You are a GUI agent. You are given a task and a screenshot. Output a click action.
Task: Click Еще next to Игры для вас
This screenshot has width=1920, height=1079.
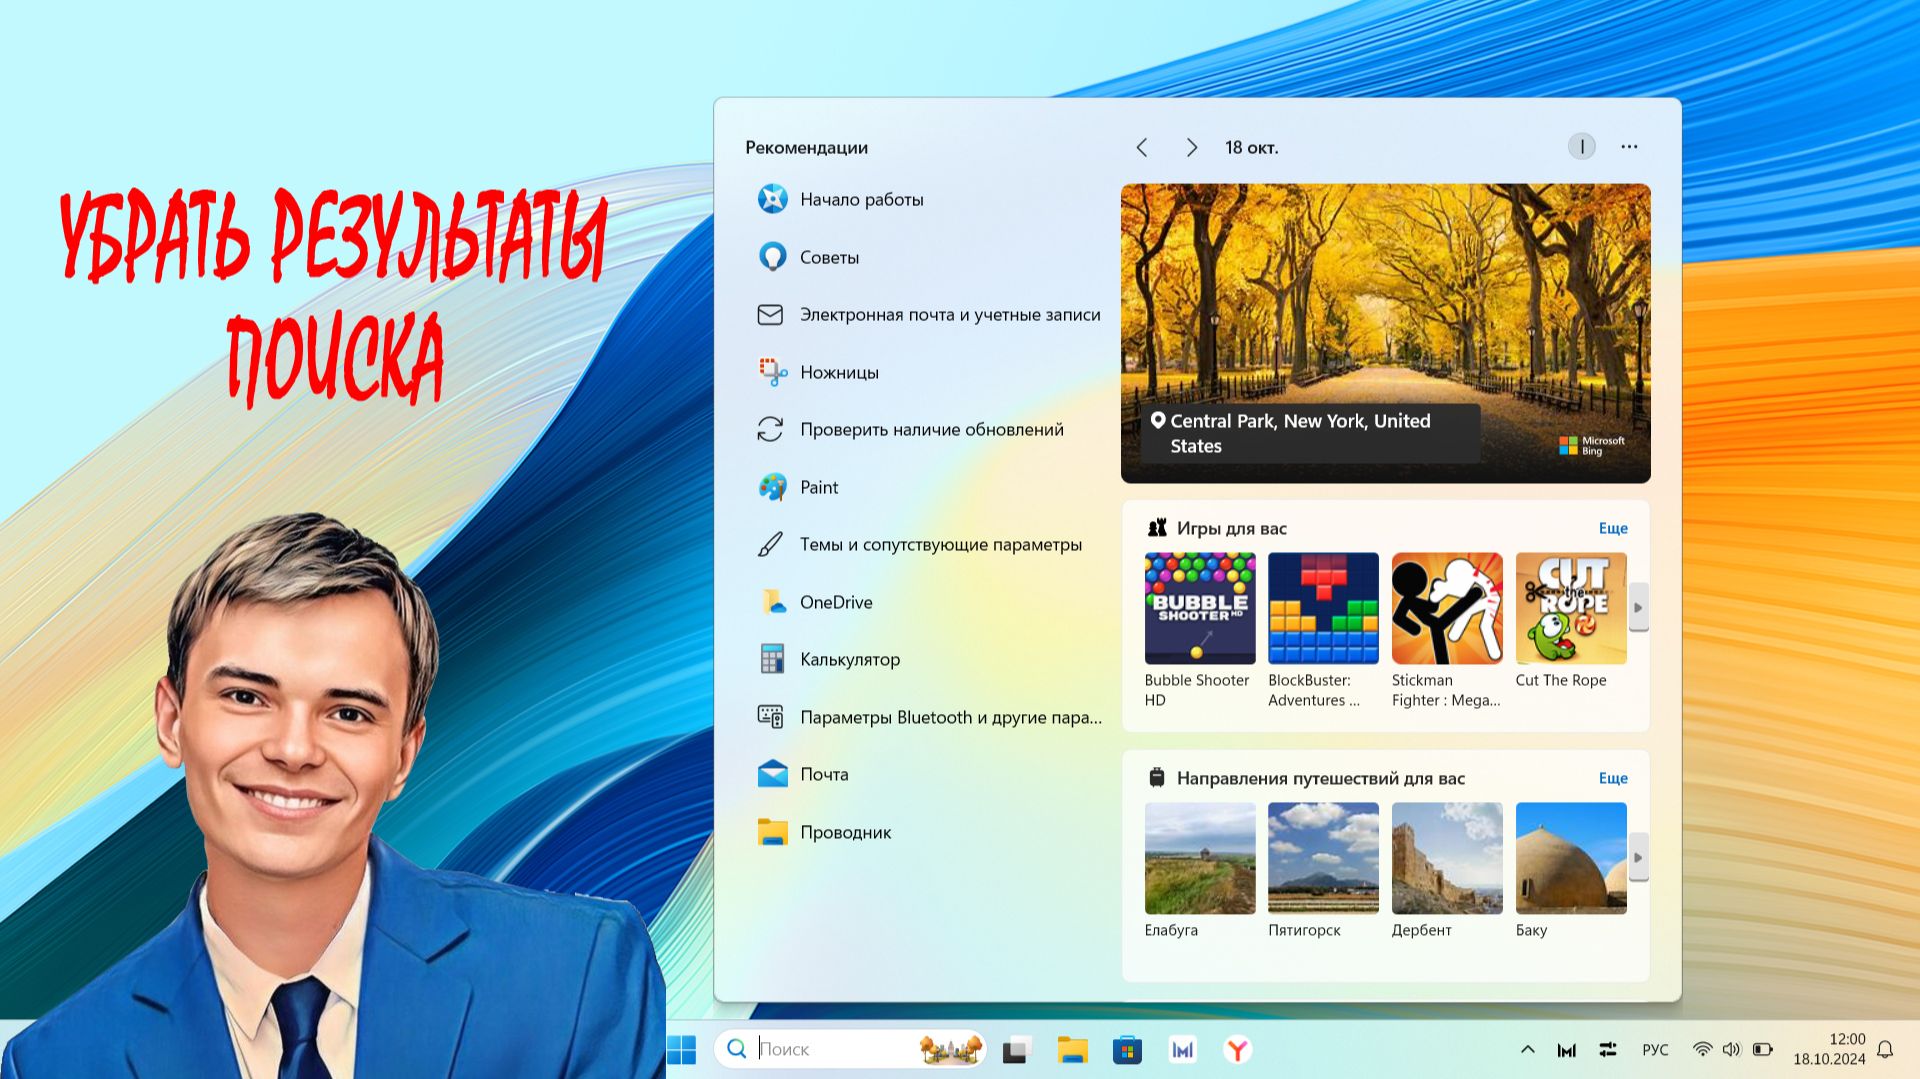tap(1613, 528)
